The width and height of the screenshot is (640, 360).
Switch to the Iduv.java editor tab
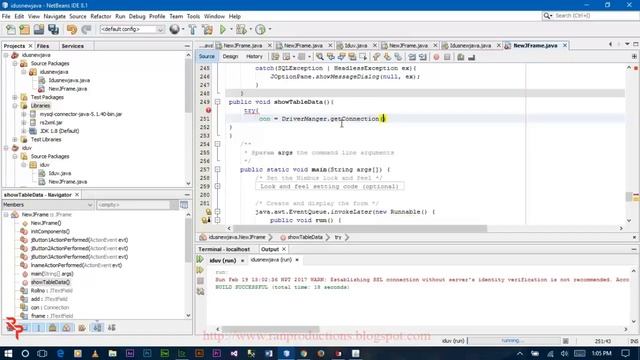point(356,46)
